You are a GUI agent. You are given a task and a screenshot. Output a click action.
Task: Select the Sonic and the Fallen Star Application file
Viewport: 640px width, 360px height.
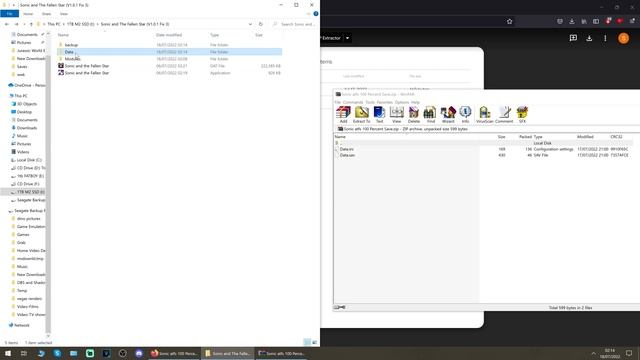(169, 73)
